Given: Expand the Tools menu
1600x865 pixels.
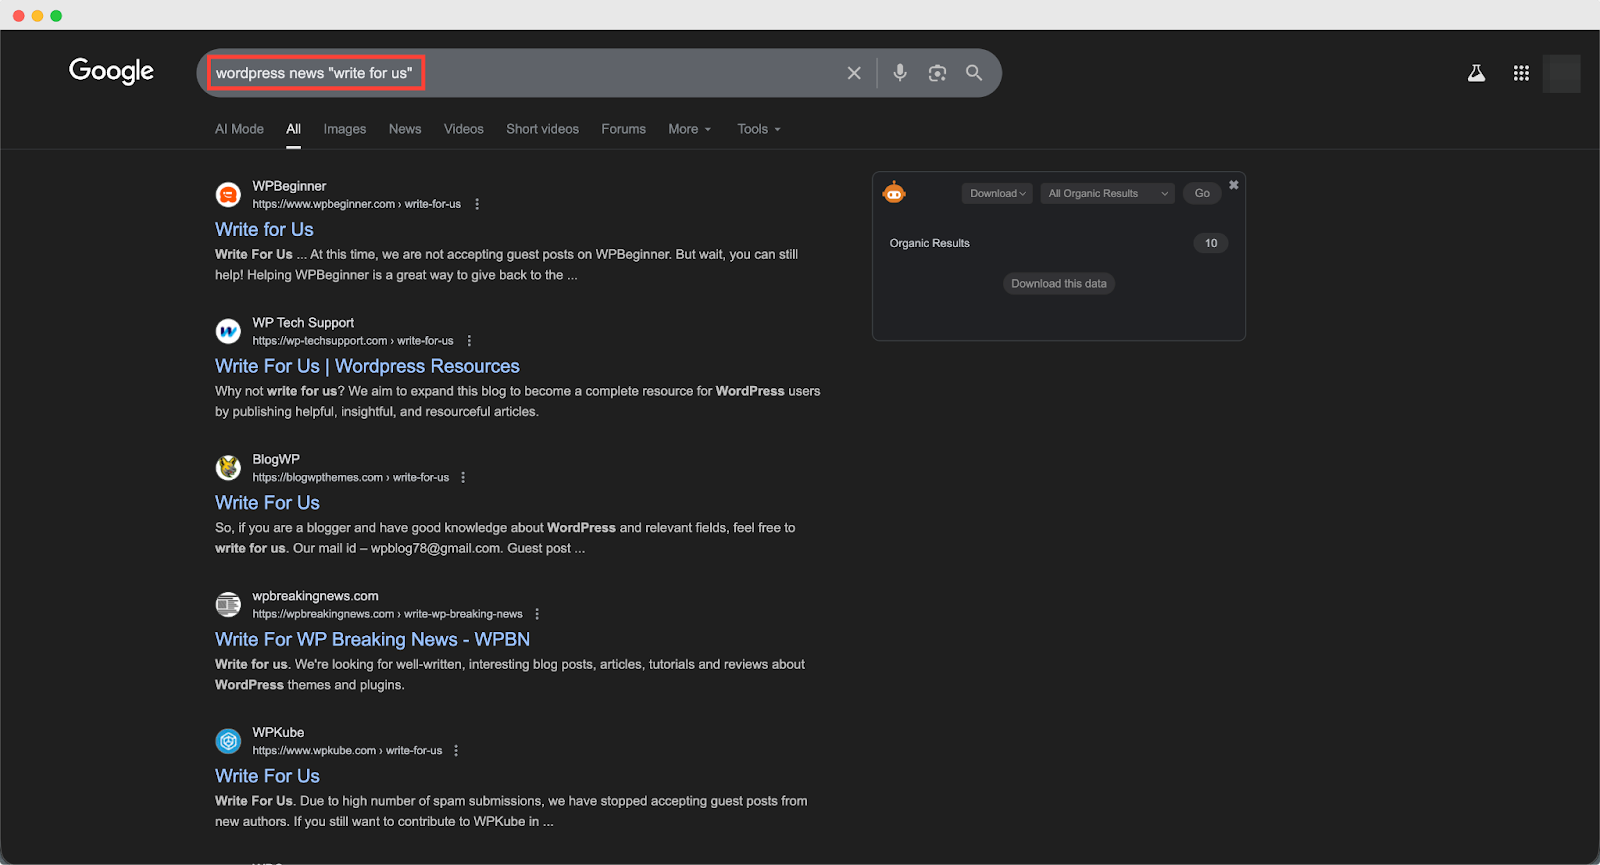Looking at the screenshot, I should pos(759,129).
